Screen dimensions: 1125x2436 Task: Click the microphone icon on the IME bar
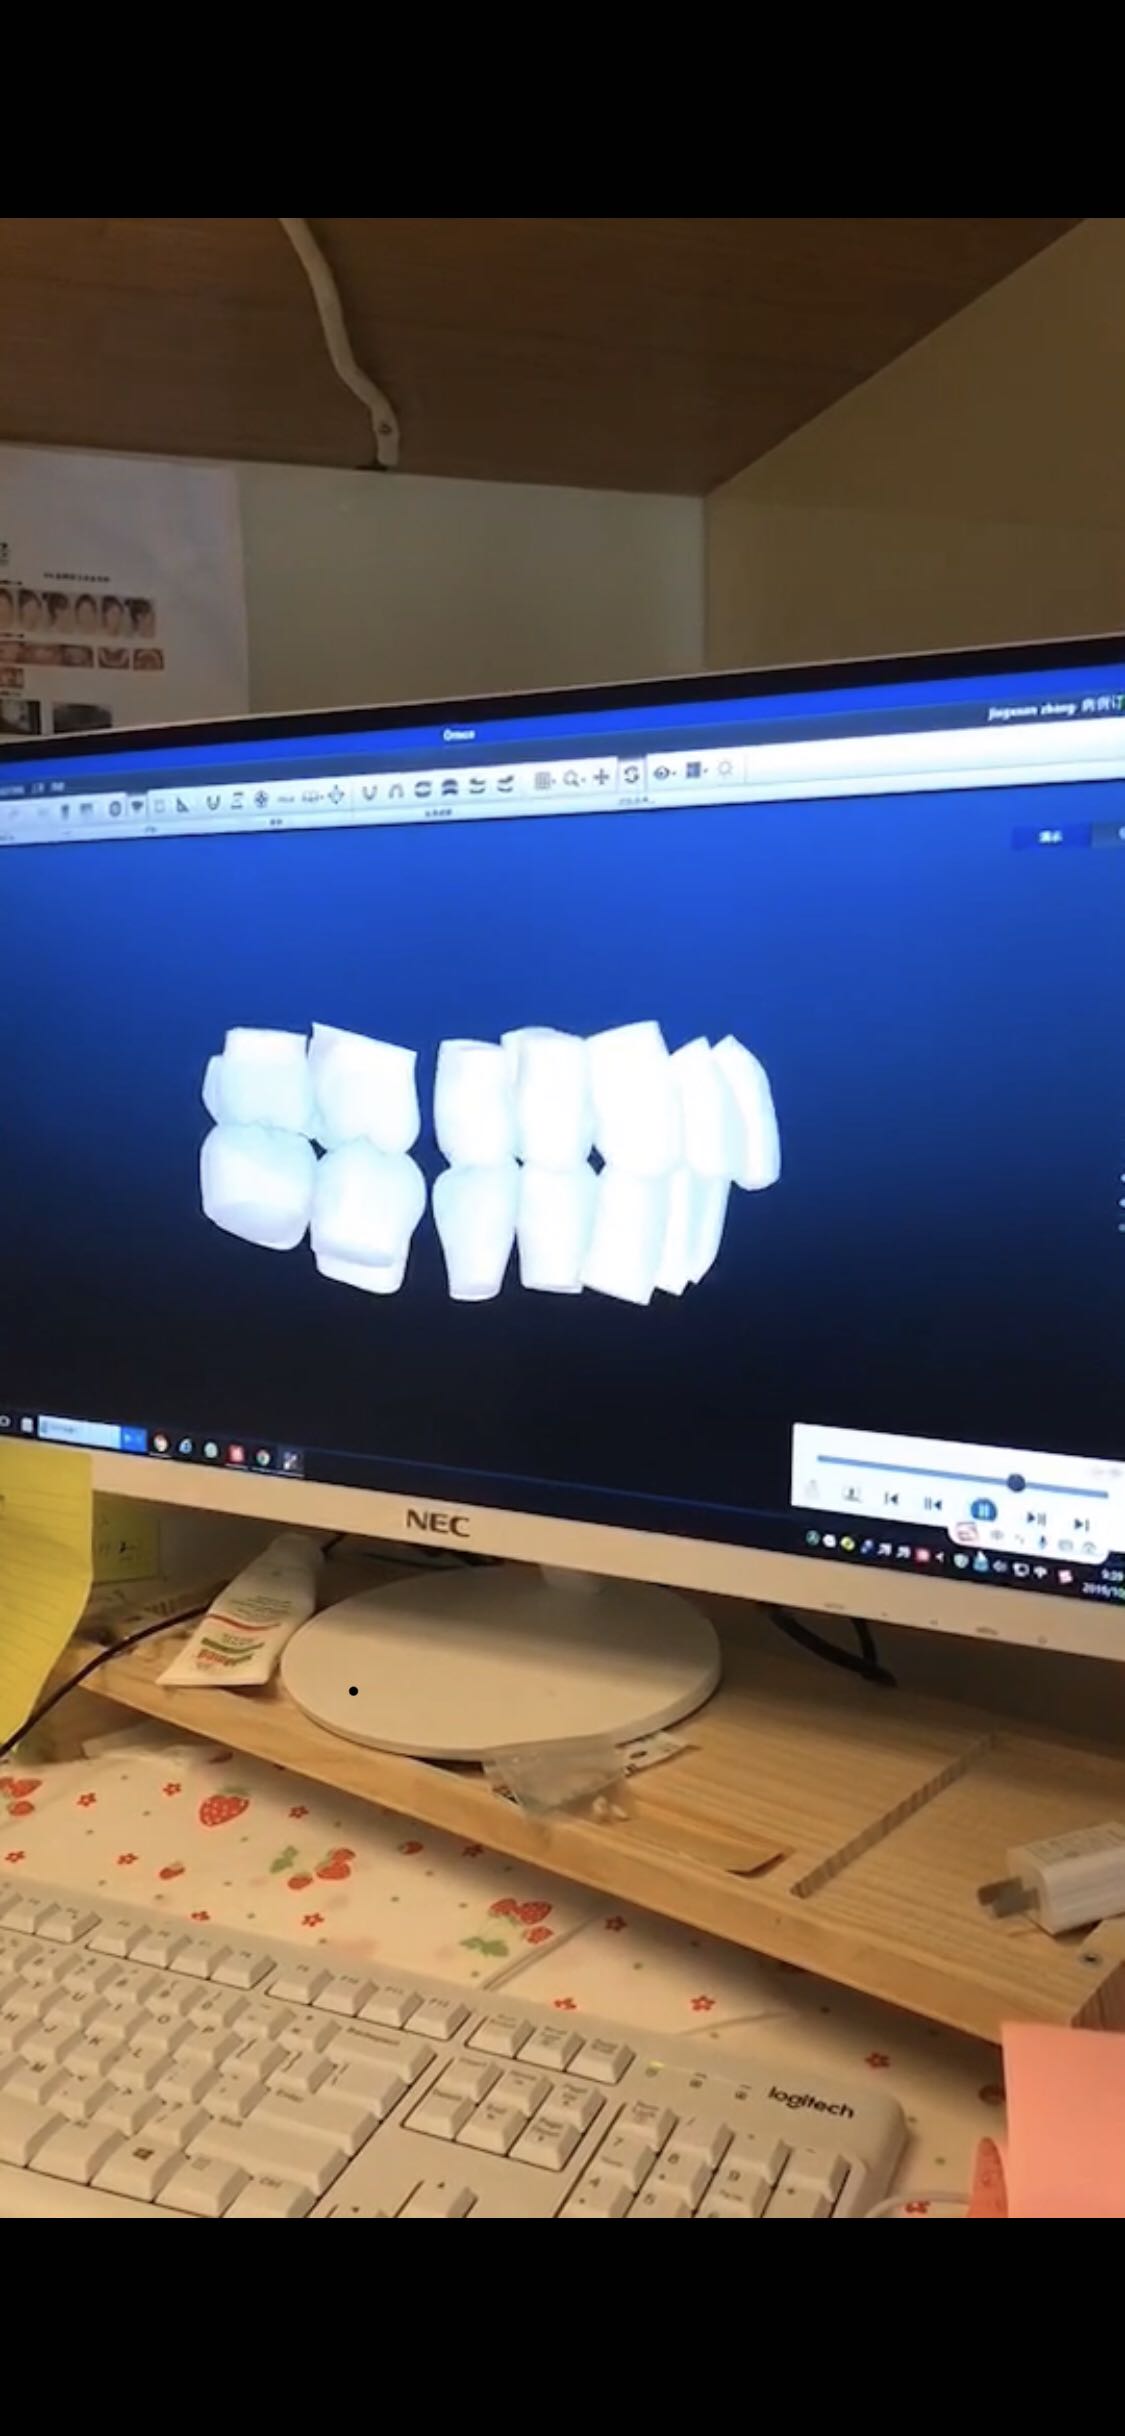[1042, 1543]
